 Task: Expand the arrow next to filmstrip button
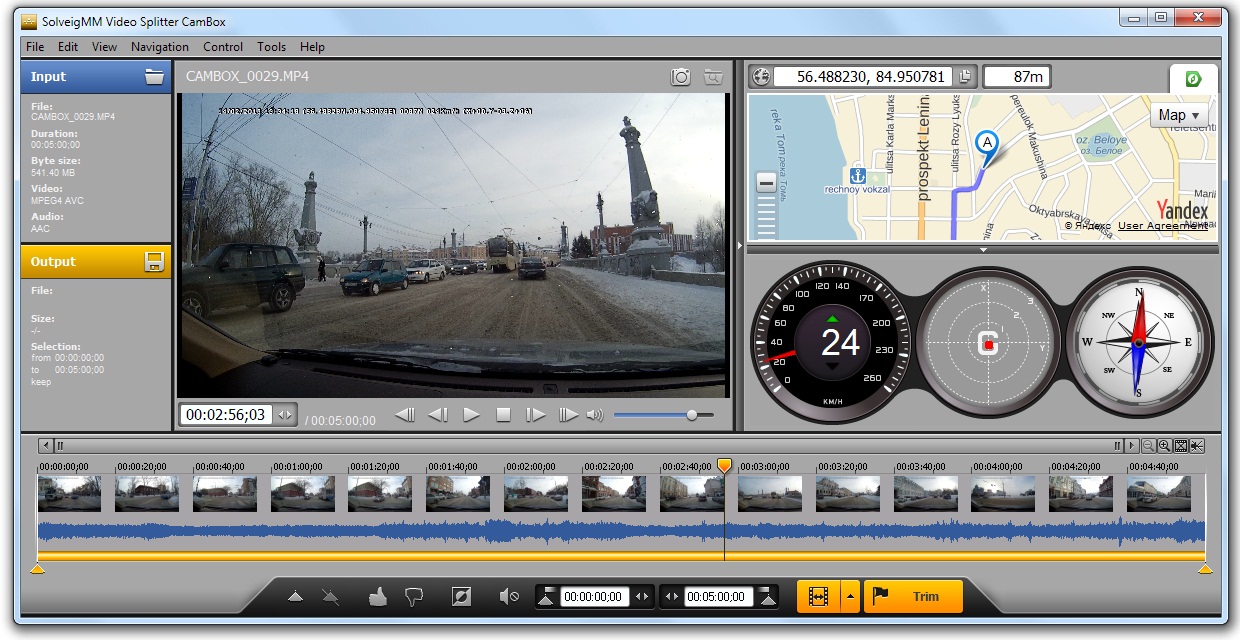(850, 597)
